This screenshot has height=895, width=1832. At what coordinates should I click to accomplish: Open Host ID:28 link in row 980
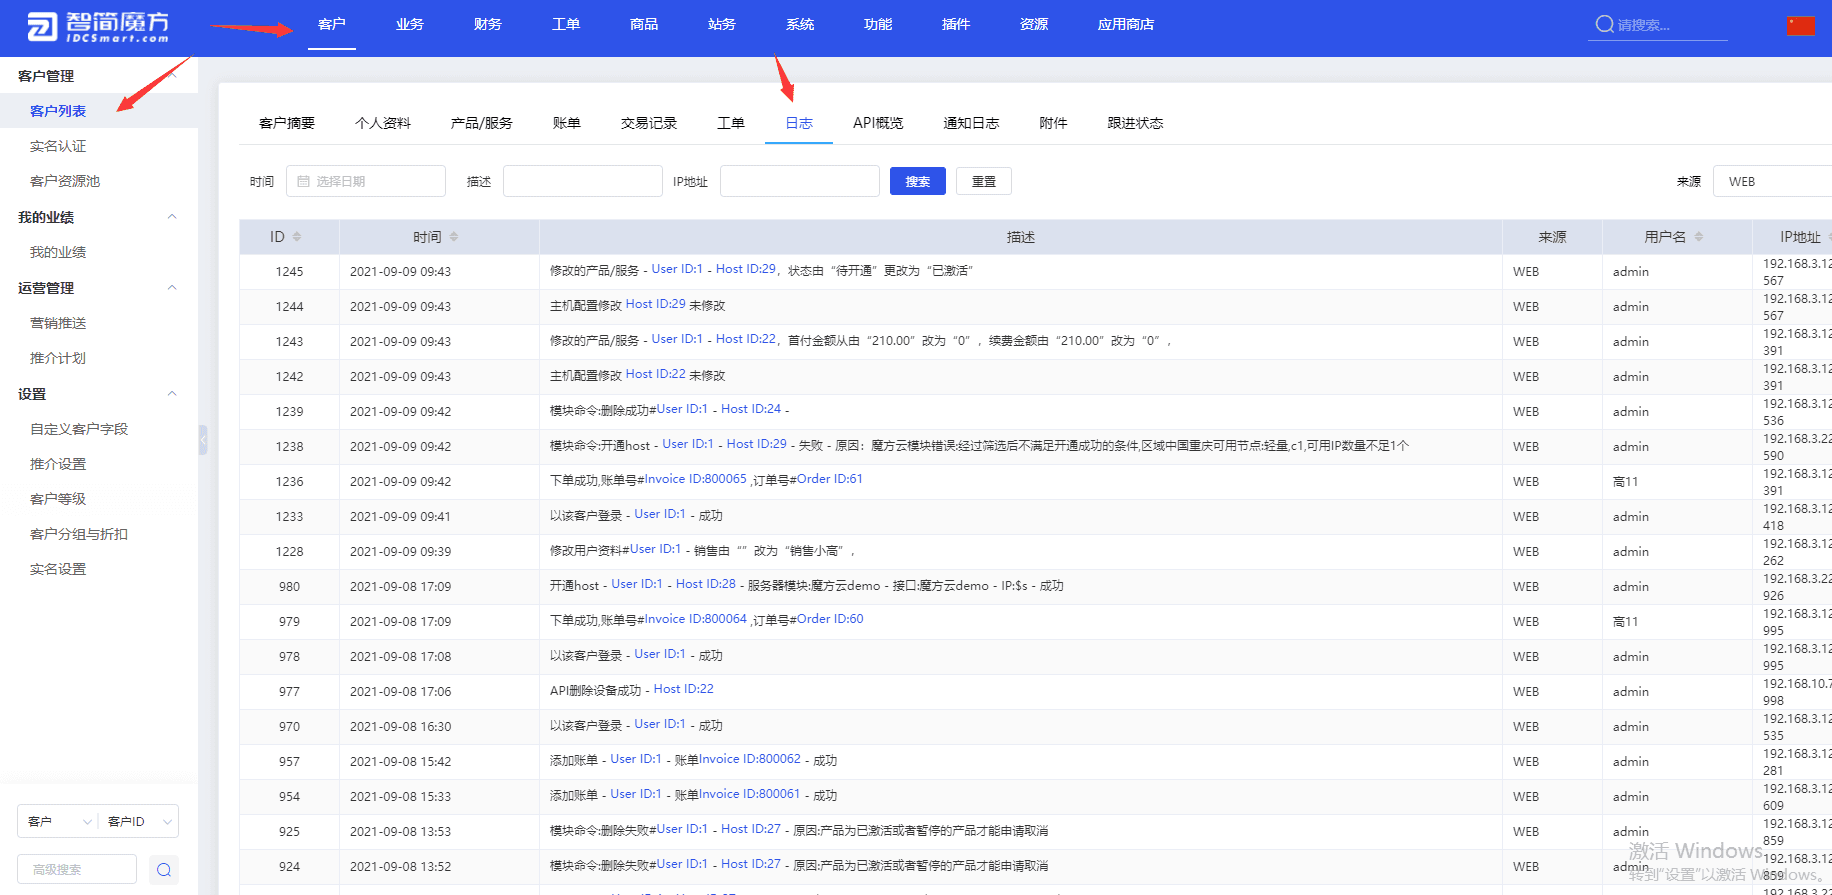706,584
